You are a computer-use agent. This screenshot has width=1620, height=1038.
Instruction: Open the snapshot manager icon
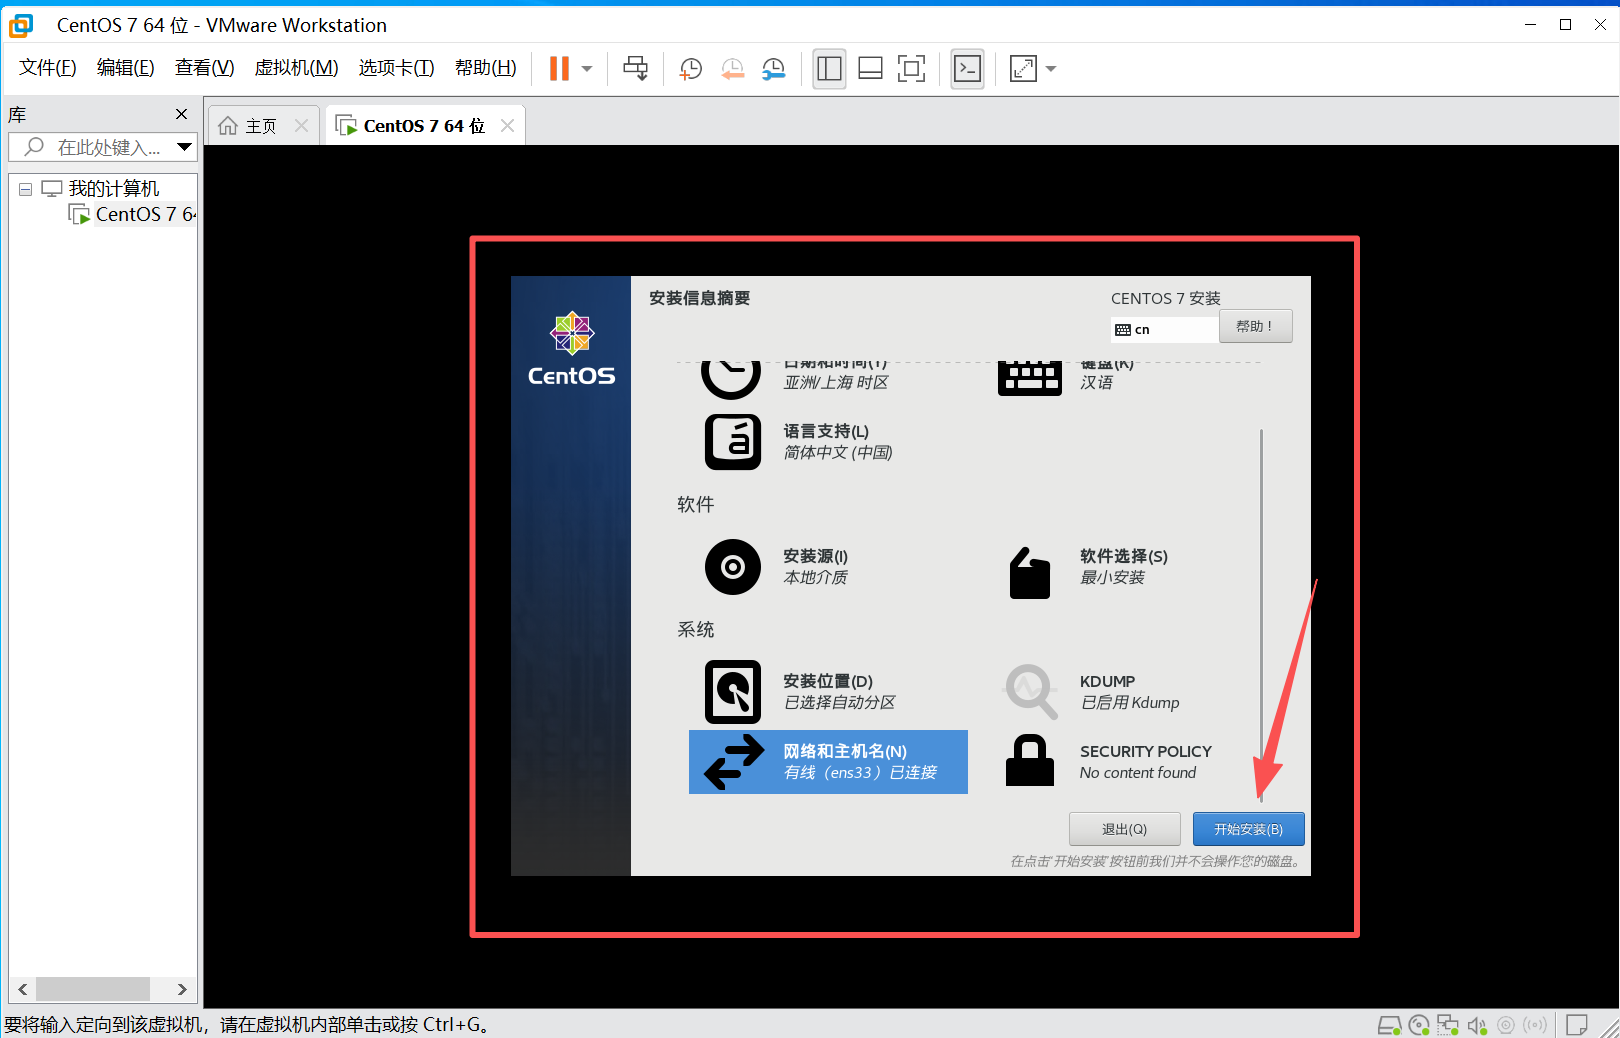tap(774, 68)
